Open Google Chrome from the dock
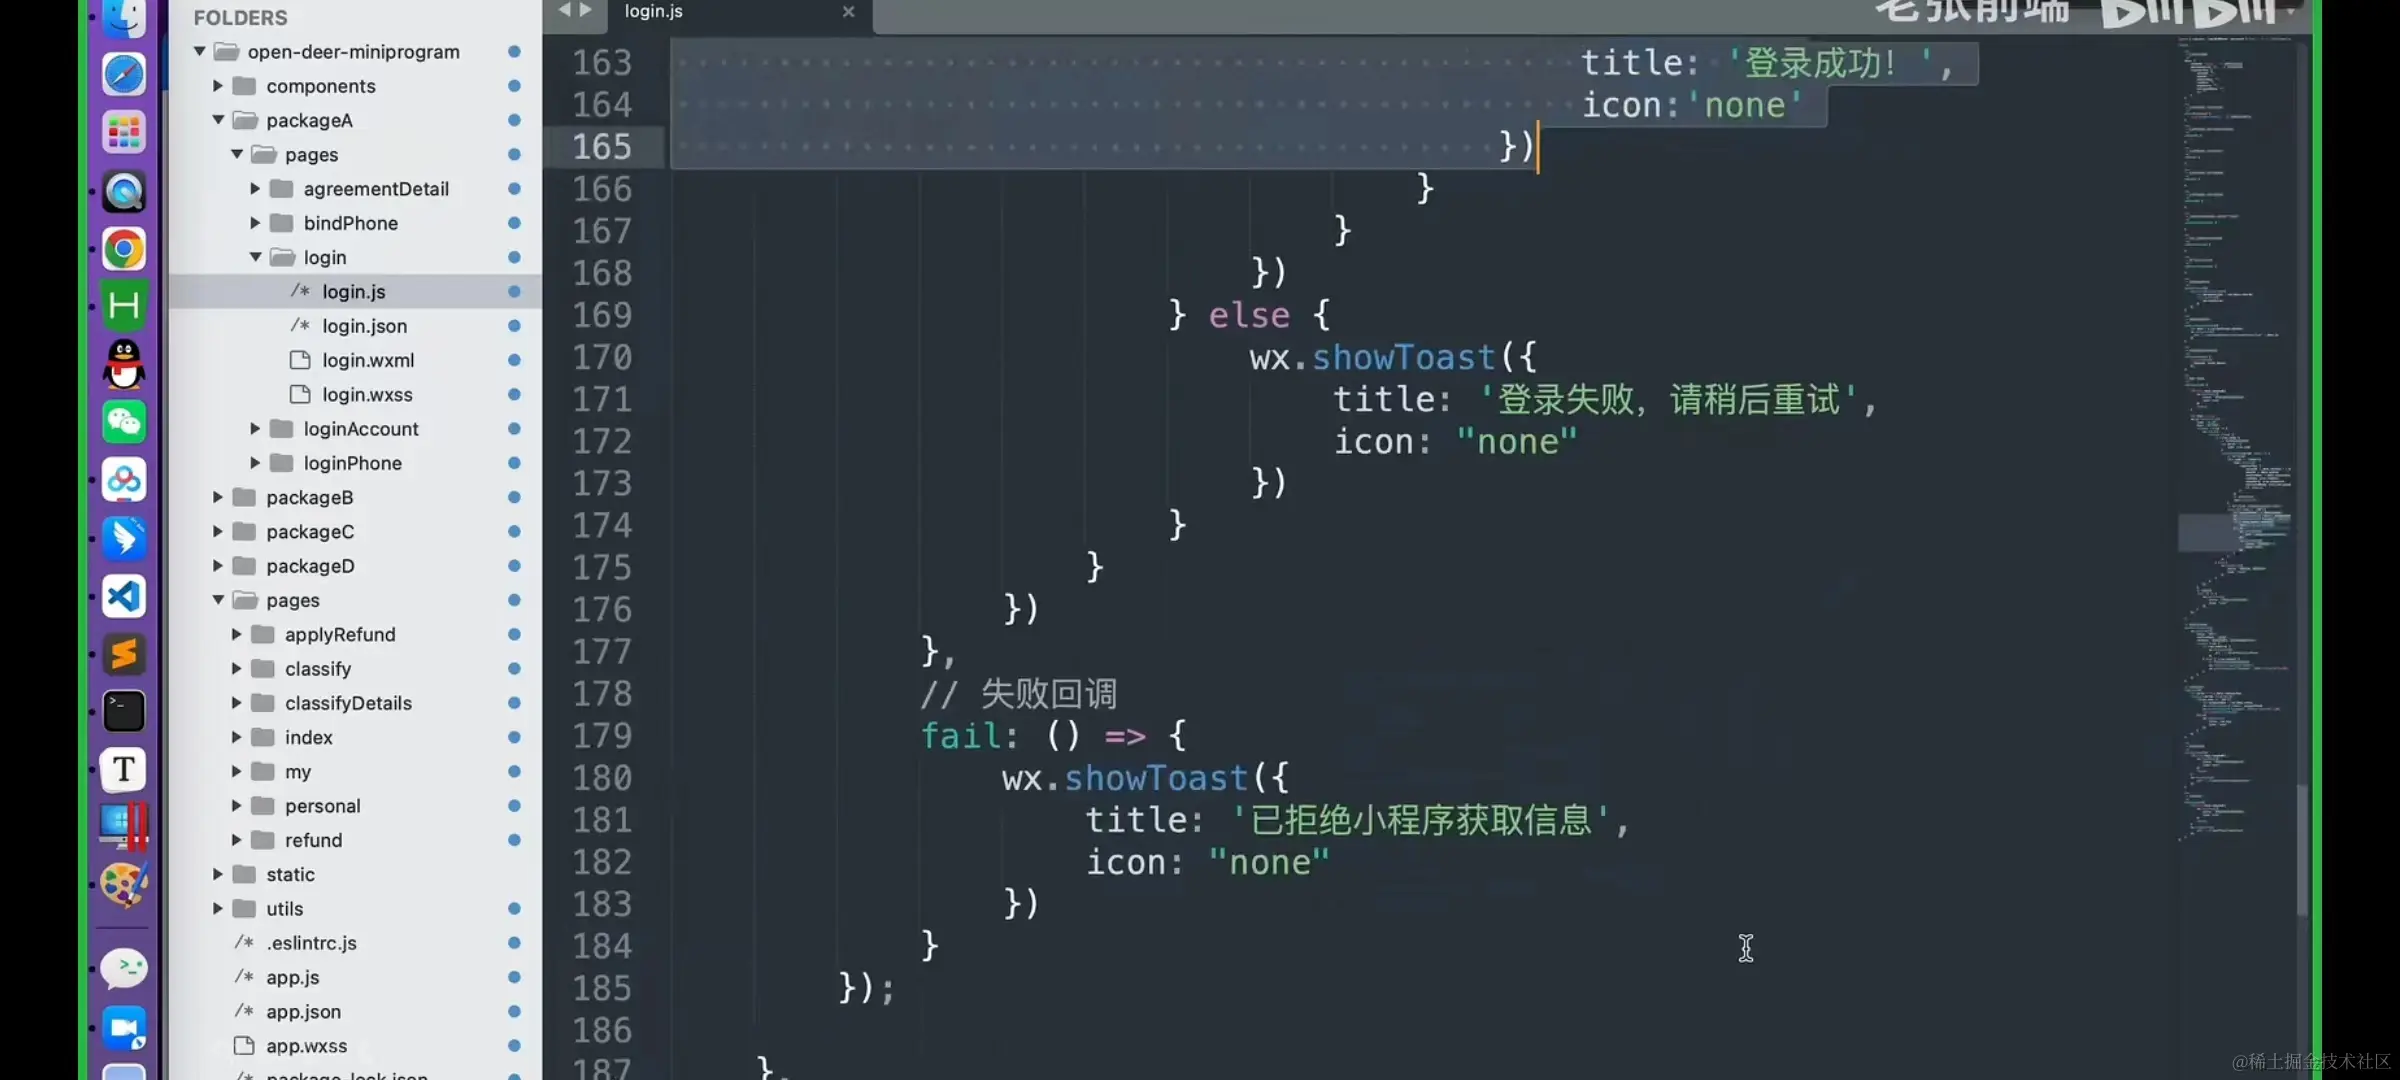The height and width of the screenshot is (1080, 2400). coord(124,249)
